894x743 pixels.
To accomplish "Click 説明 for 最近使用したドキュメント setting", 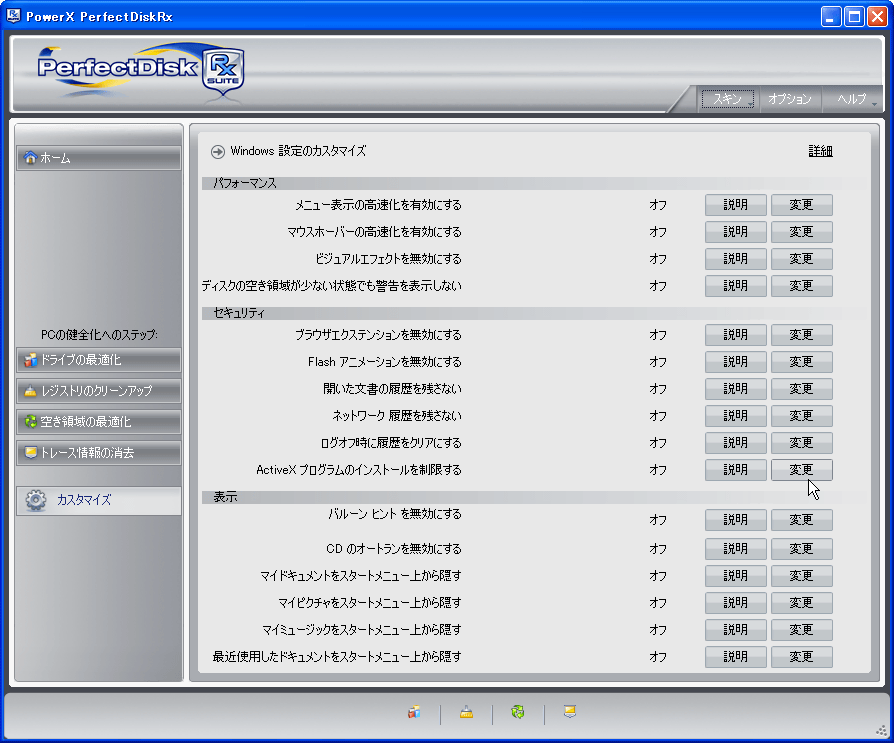I will tap(735, 657).
